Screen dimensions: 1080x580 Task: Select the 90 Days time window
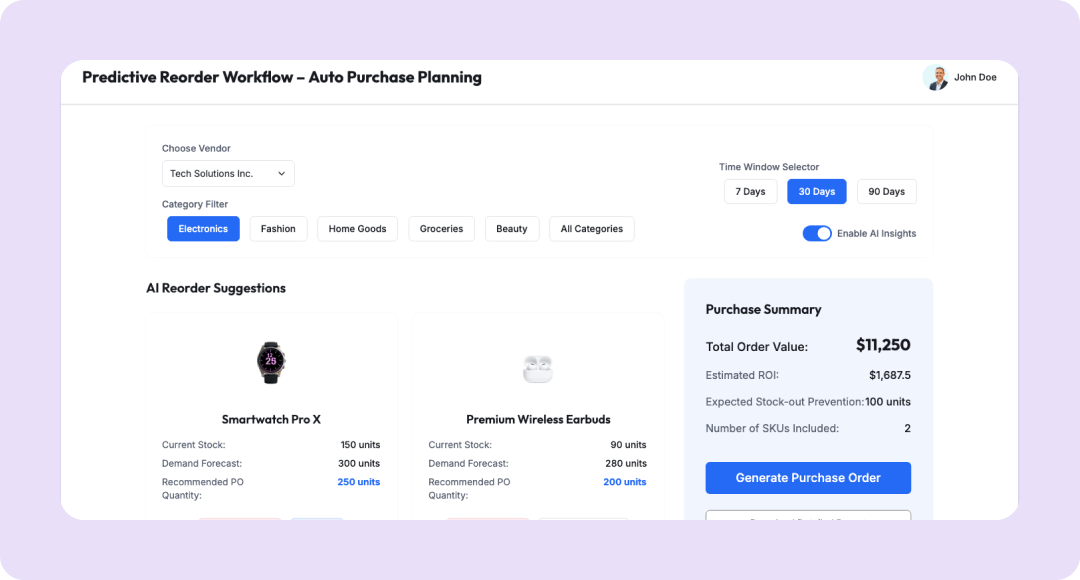pos(886,192)
